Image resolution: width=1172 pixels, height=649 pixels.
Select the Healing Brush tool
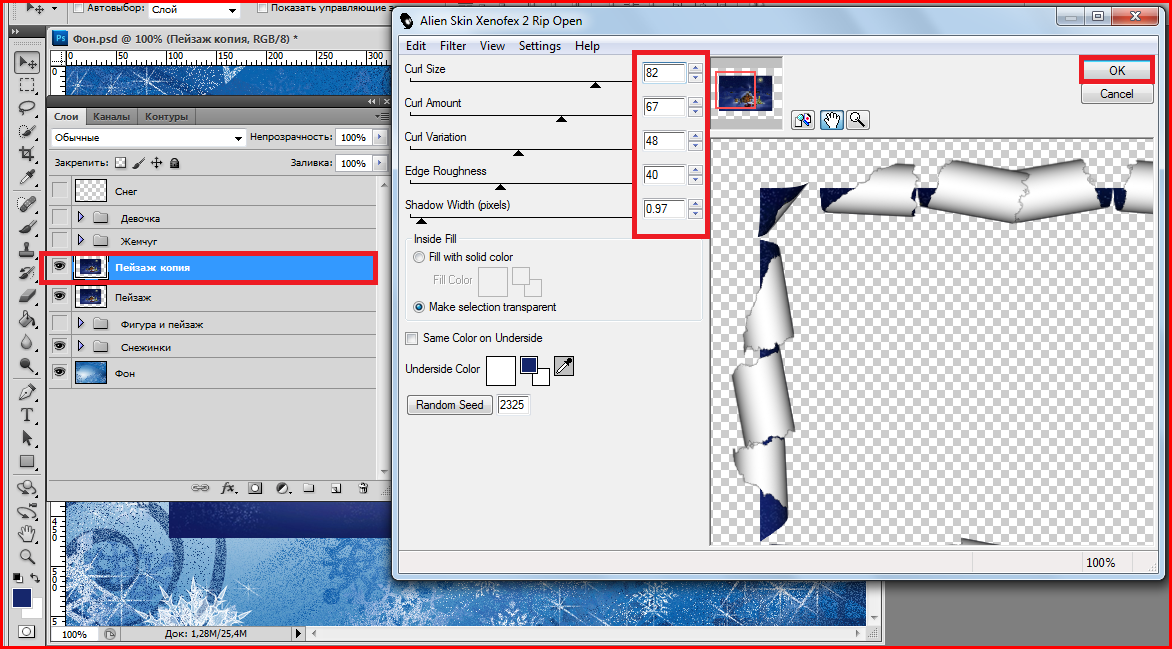(x=28, y=203)
